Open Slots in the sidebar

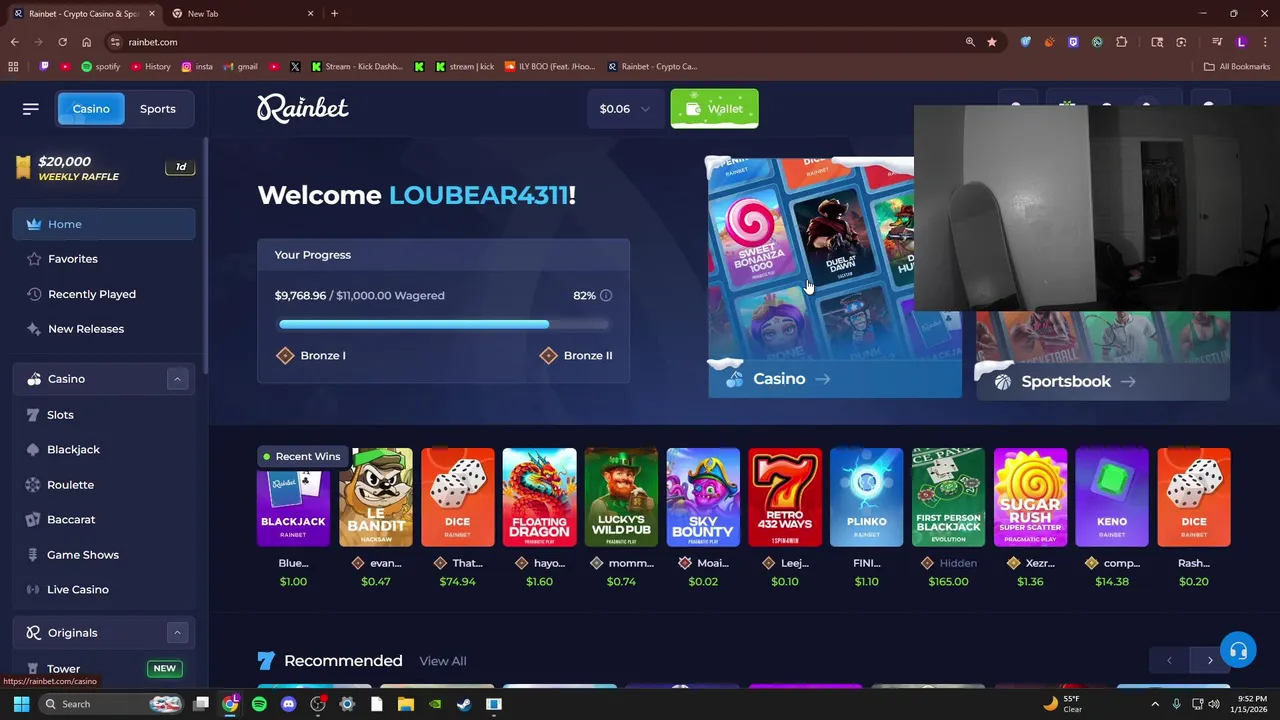pyautogui.click(x=104, y=415)
